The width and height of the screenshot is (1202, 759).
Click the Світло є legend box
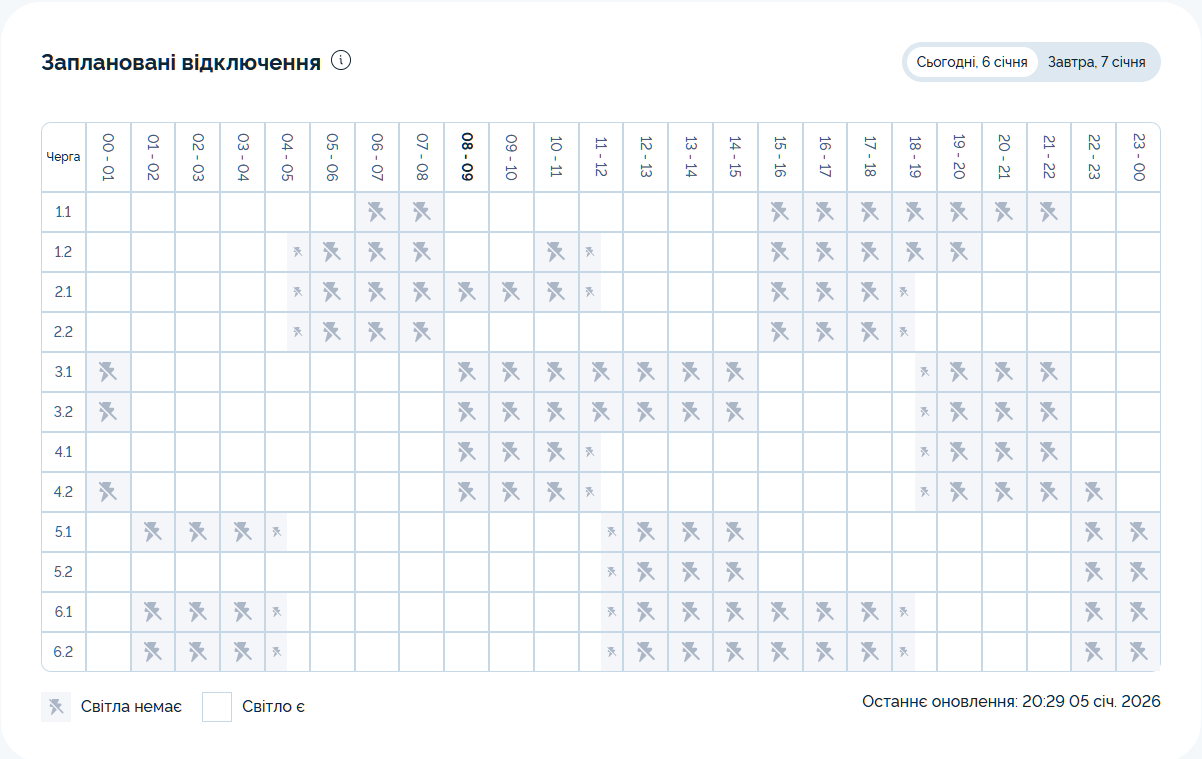(217, 707)
